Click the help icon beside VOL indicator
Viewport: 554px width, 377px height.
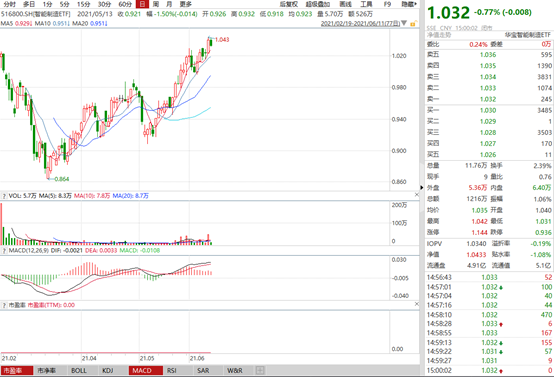pyautogui.click(x=4, y=196)
